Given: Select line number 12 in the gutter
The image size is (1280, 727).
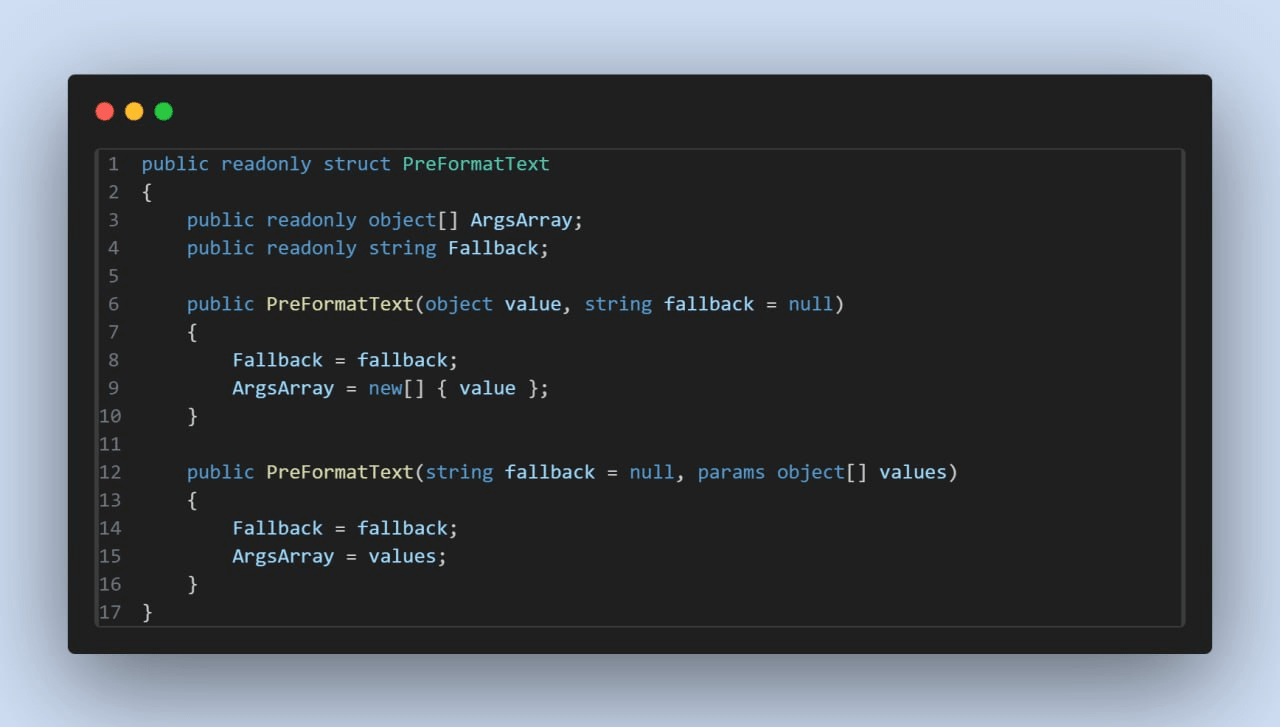Looking at the screenshot, I should (x=110, y=472).
